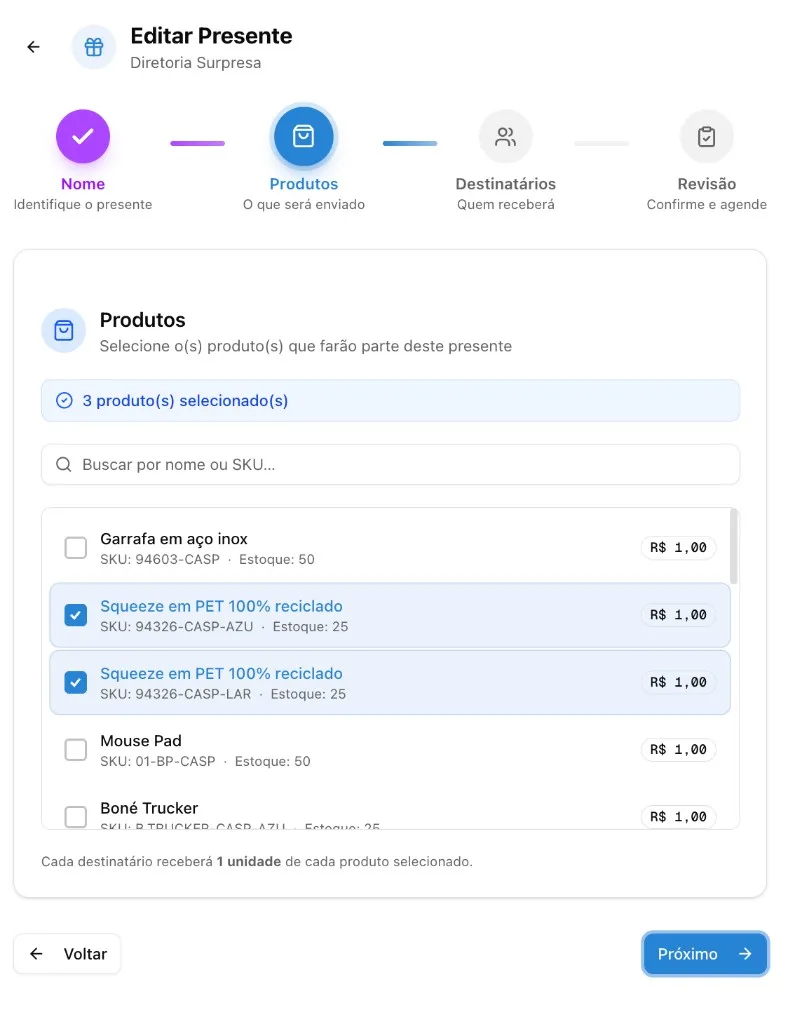The height and width of the screenshot is (1024, 795).
Task: Uncheck Squeeze with SKU 94326-CASP-LAR
Action: [76, 682]
